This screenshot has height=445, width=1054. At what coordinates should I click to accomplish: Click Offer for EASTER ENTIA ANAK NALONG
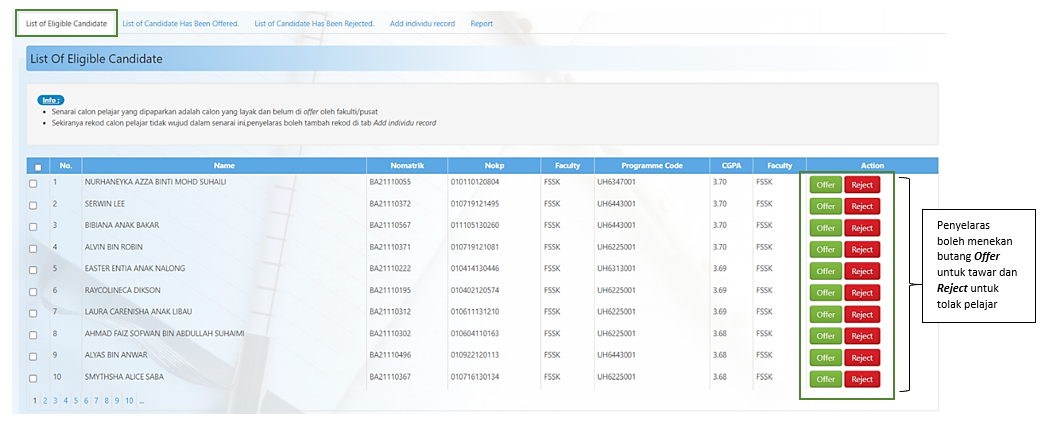825,271
